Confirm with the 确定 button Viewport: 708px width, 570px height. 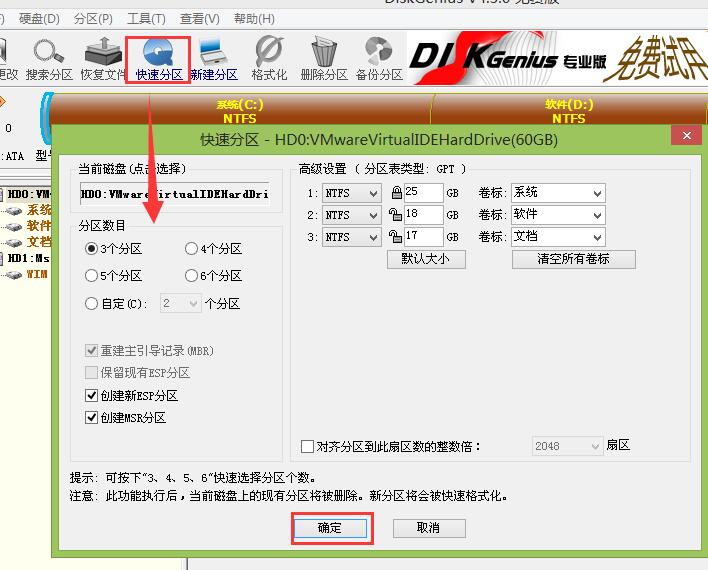point(330,528)
